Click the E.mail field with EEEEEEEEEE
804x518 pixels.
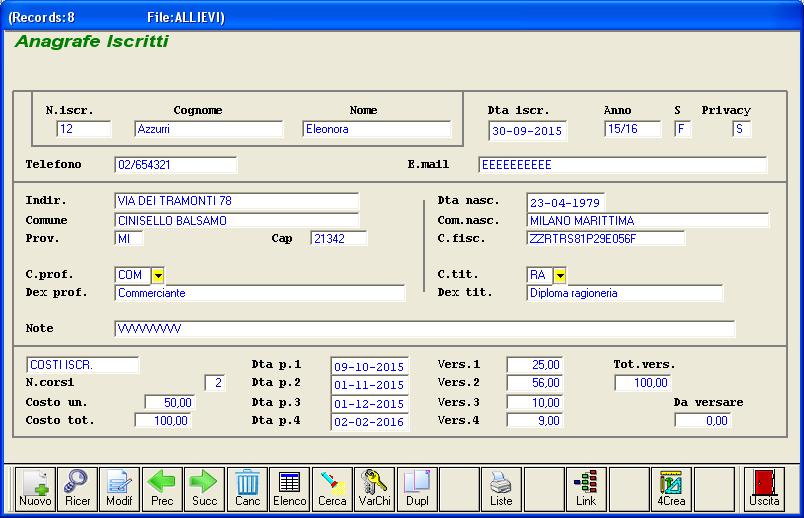coord(623,165)
